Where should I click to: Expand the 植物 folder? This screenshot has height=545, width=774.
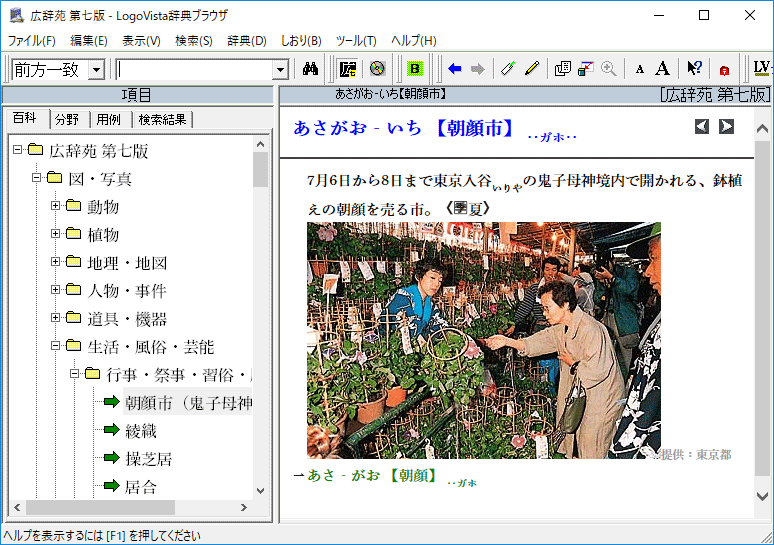pyautogui.click(x=55, y=233)
